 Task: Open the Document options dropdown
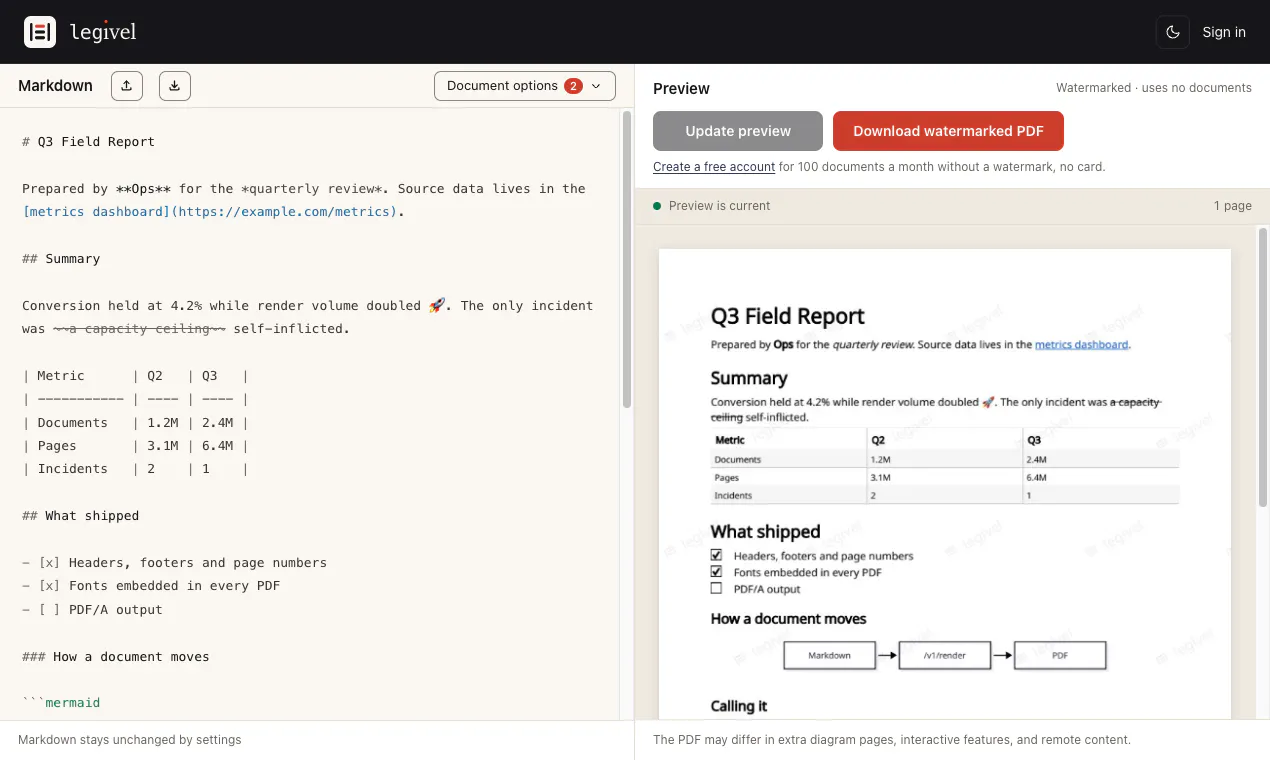[525, 86]
